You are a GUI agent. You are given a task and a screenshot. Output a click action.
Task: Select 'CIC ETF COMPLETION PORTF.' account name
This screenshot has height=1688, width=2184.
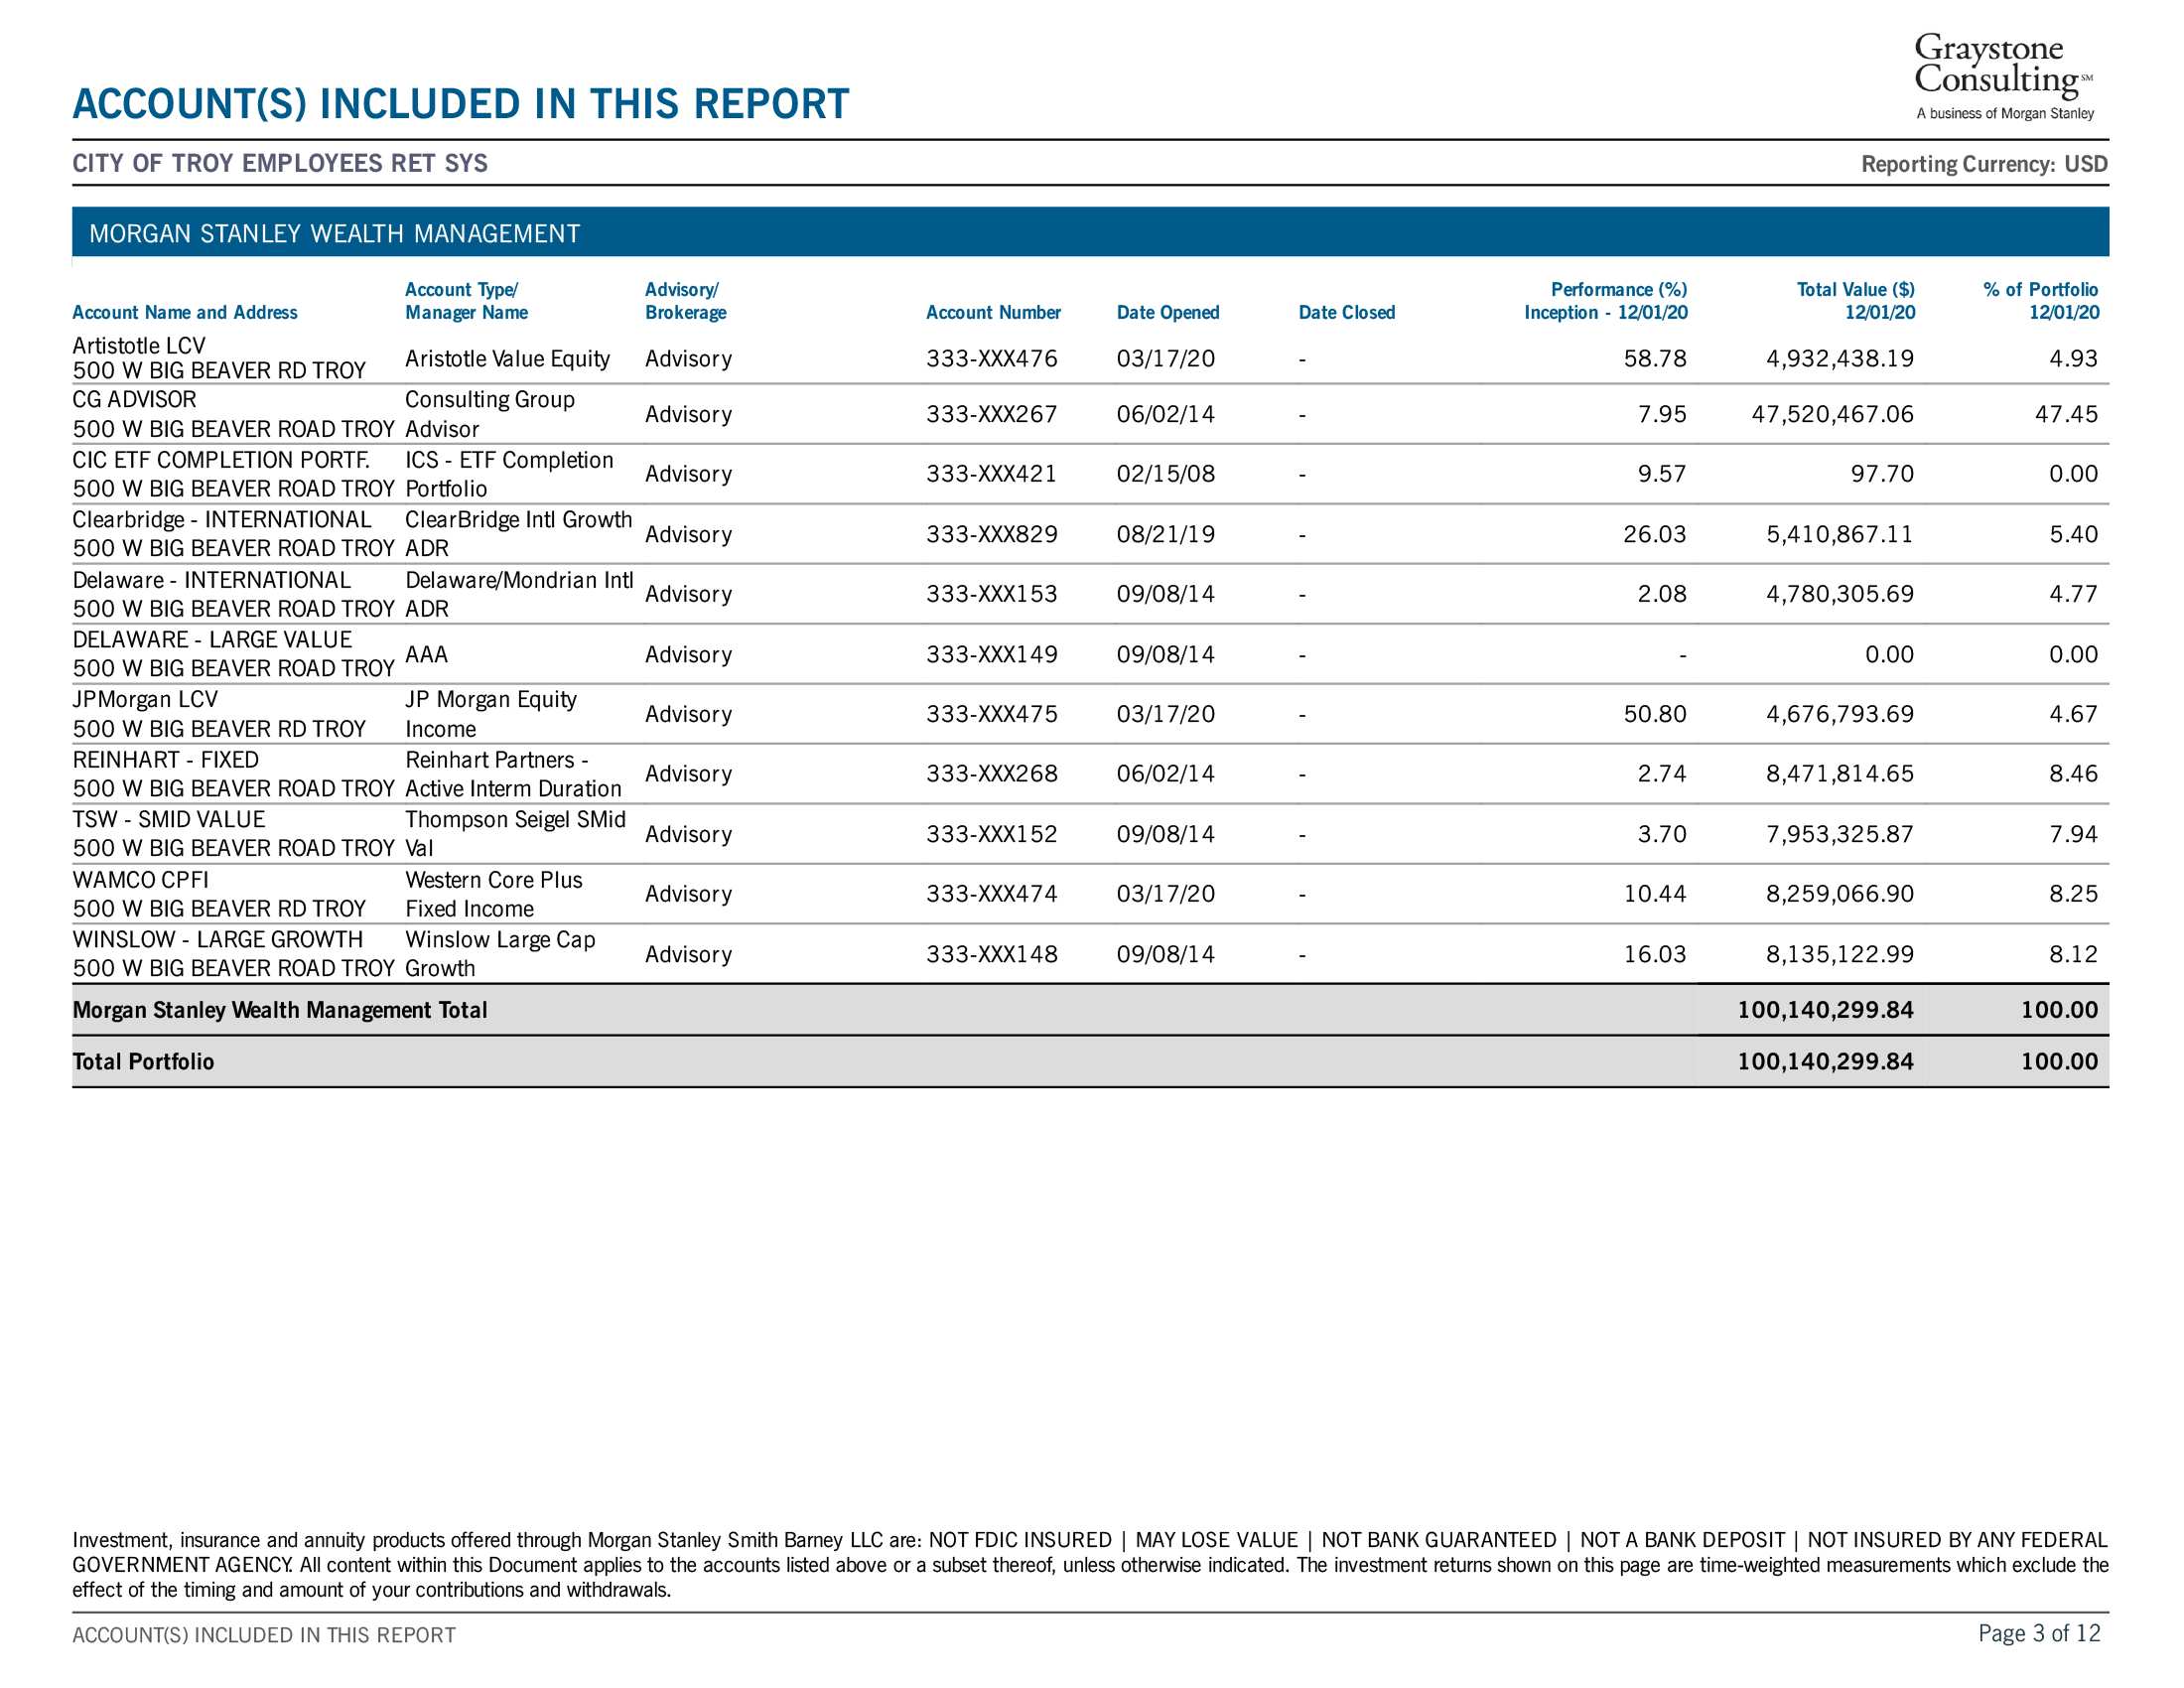[221, 460]
